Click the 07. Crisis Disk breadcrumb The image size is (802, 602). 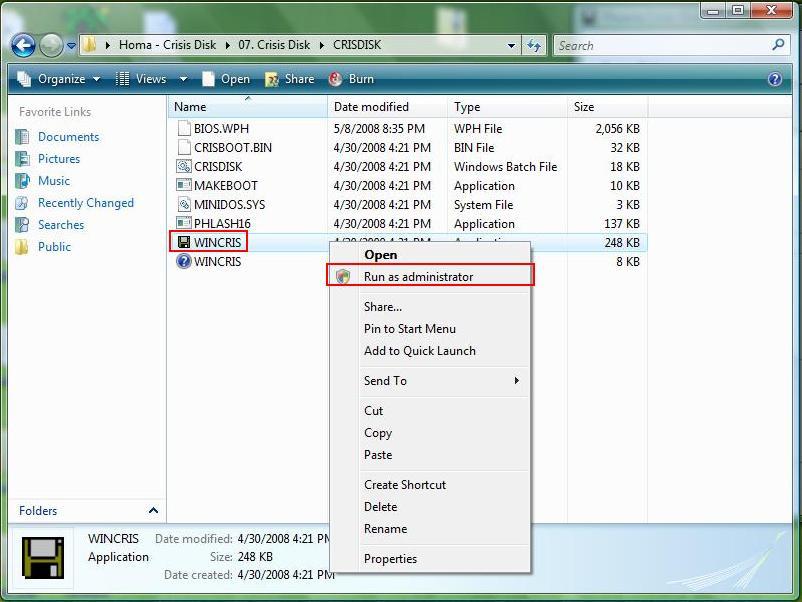point(274,45)
